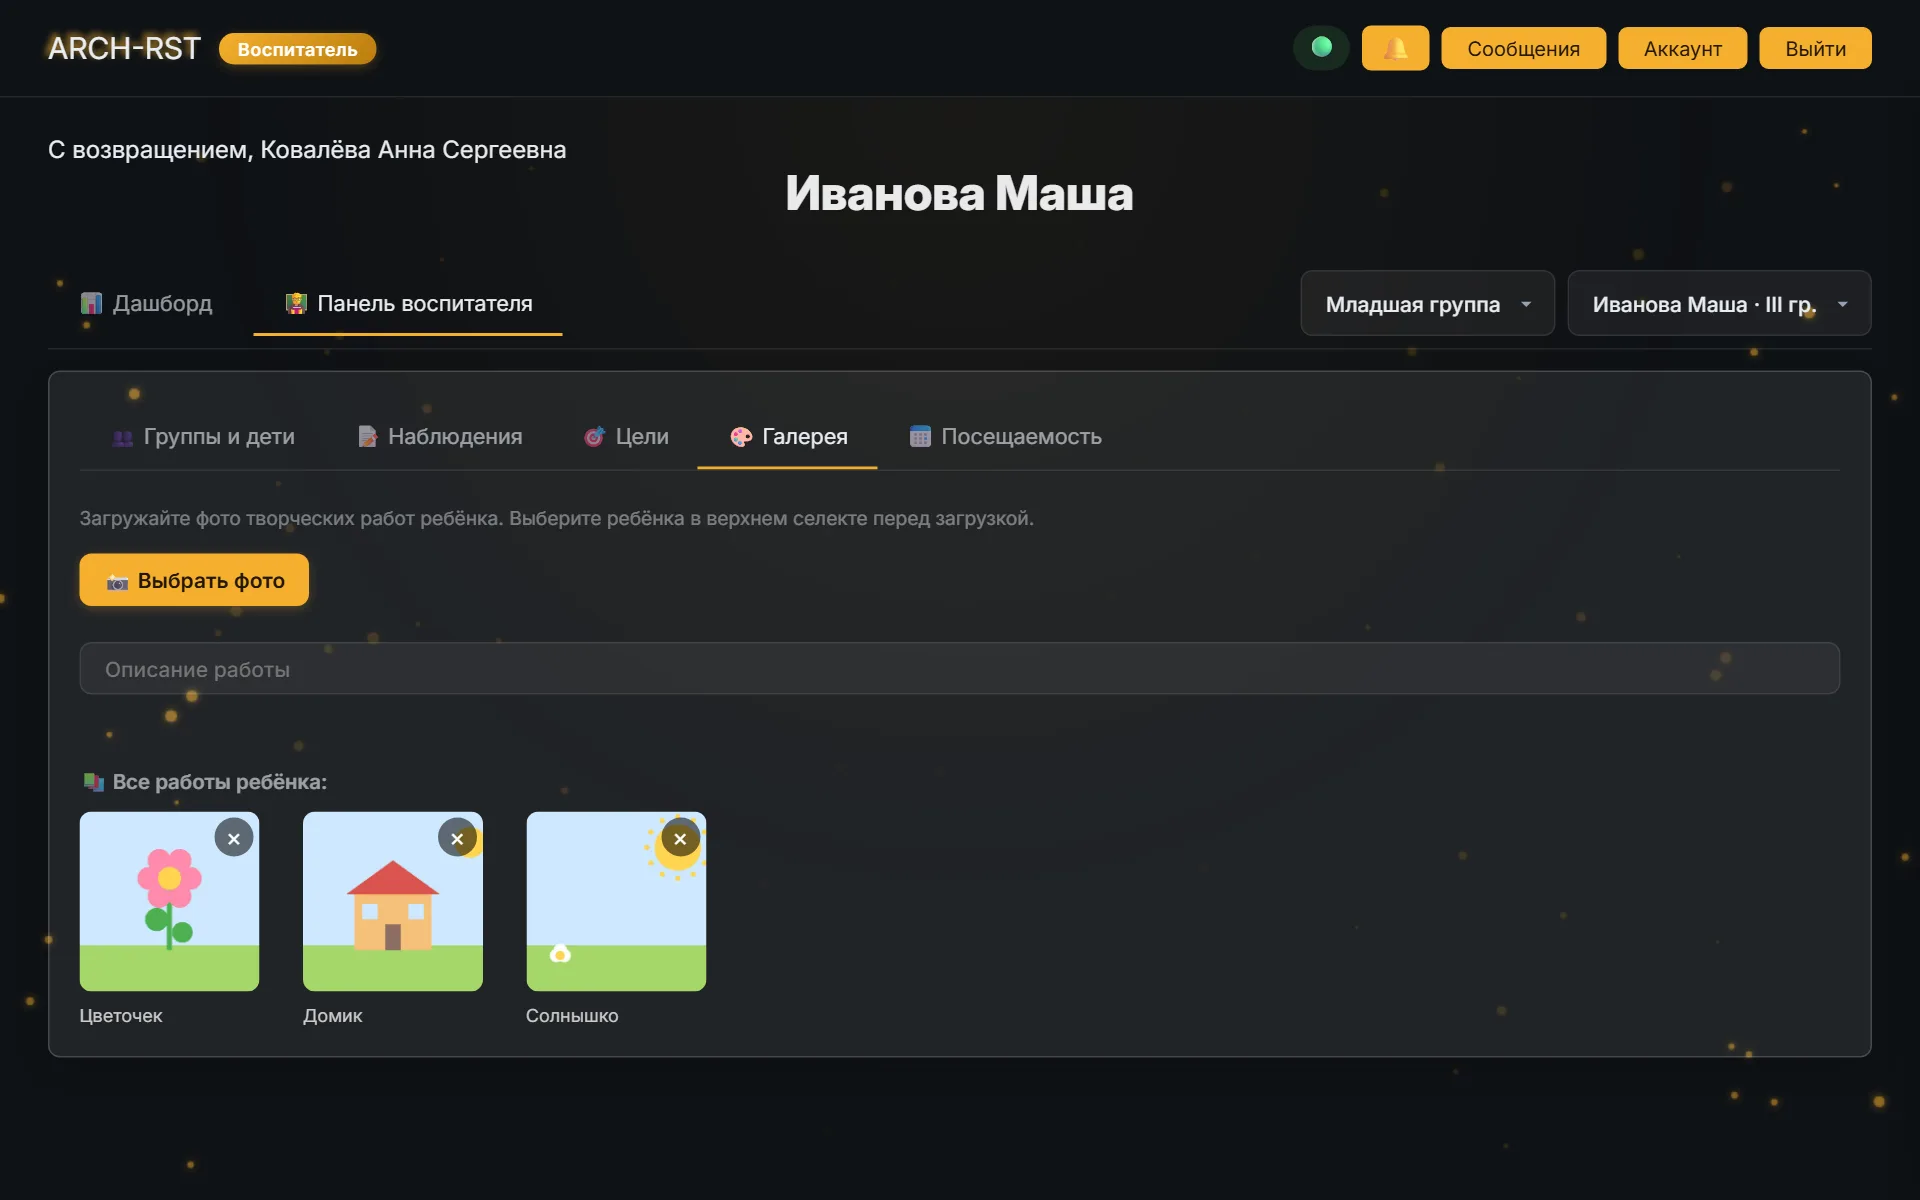Click the green online status indicator
This screenshot has height=1200, width=1920.
(x=1321, y=47)
